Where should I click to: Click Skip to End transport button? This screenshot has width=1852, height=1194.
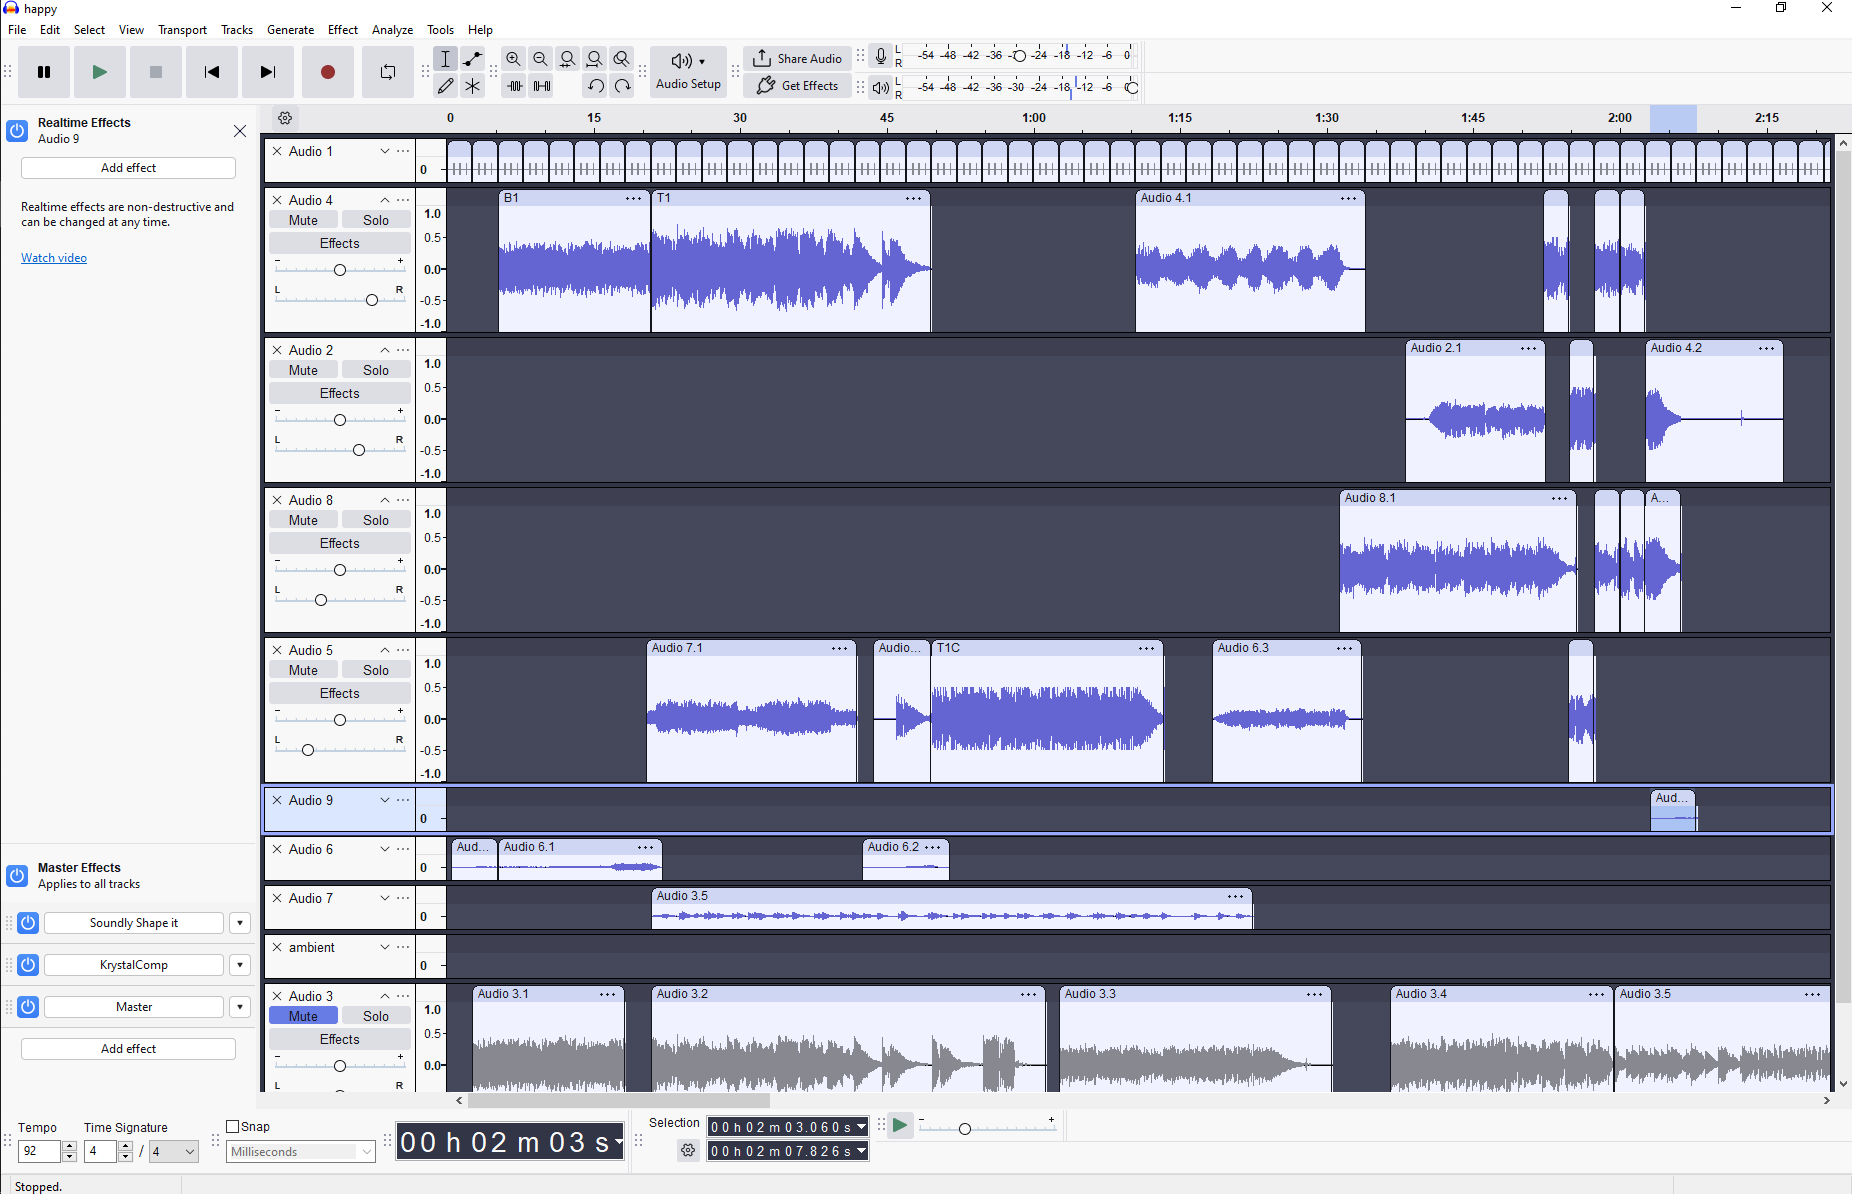pos(268,72)
